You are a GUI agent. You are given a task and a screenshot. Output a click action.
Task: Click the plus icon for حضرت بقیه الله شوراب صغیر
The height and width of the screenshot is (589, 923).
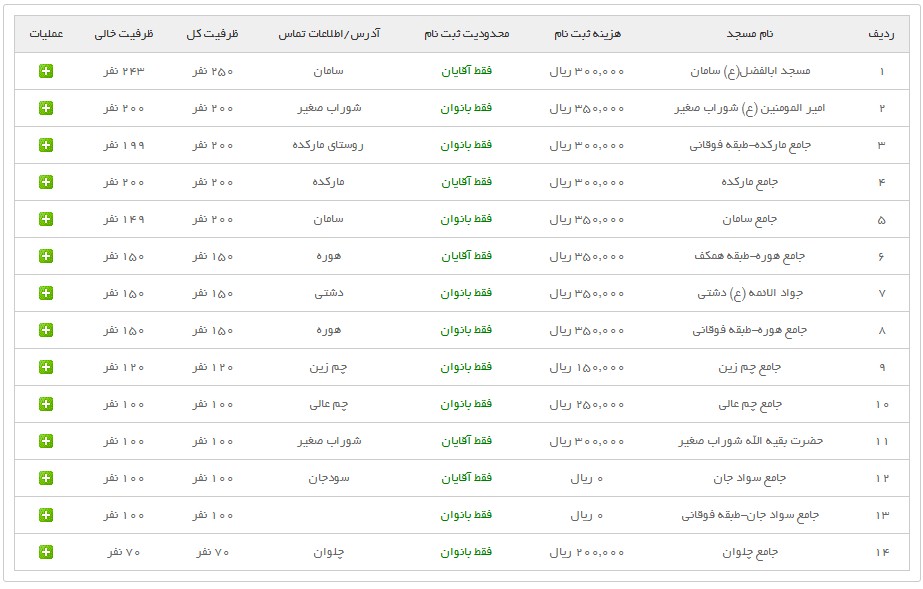click(46, 441)
